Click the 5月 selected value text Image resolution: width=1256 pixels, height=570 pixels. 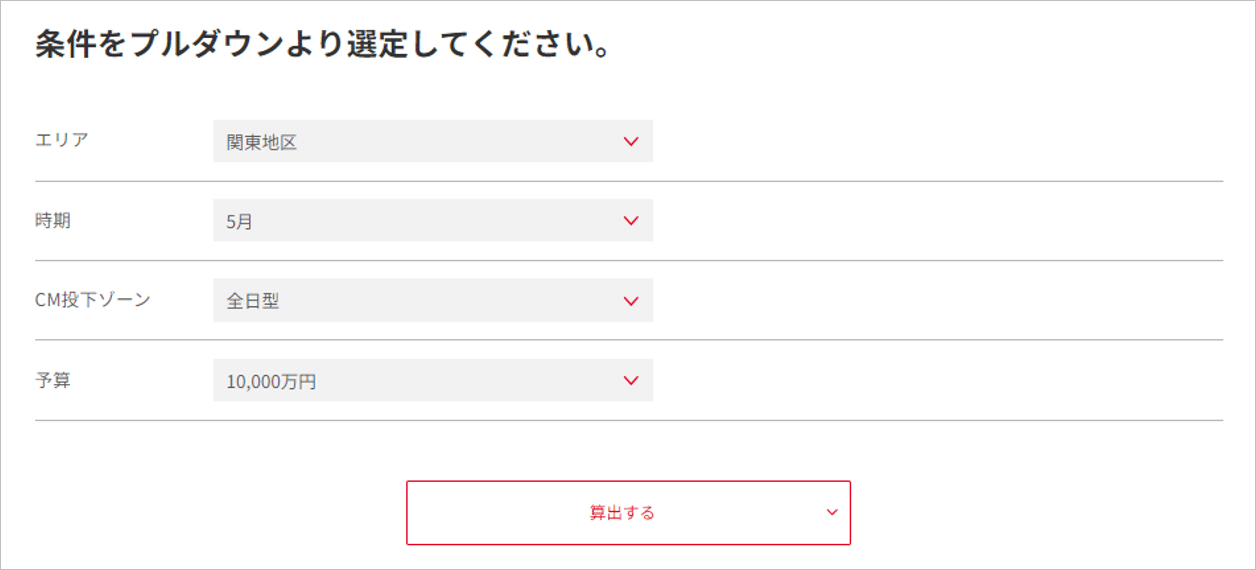pyautogui.click(x=240, y=222)
